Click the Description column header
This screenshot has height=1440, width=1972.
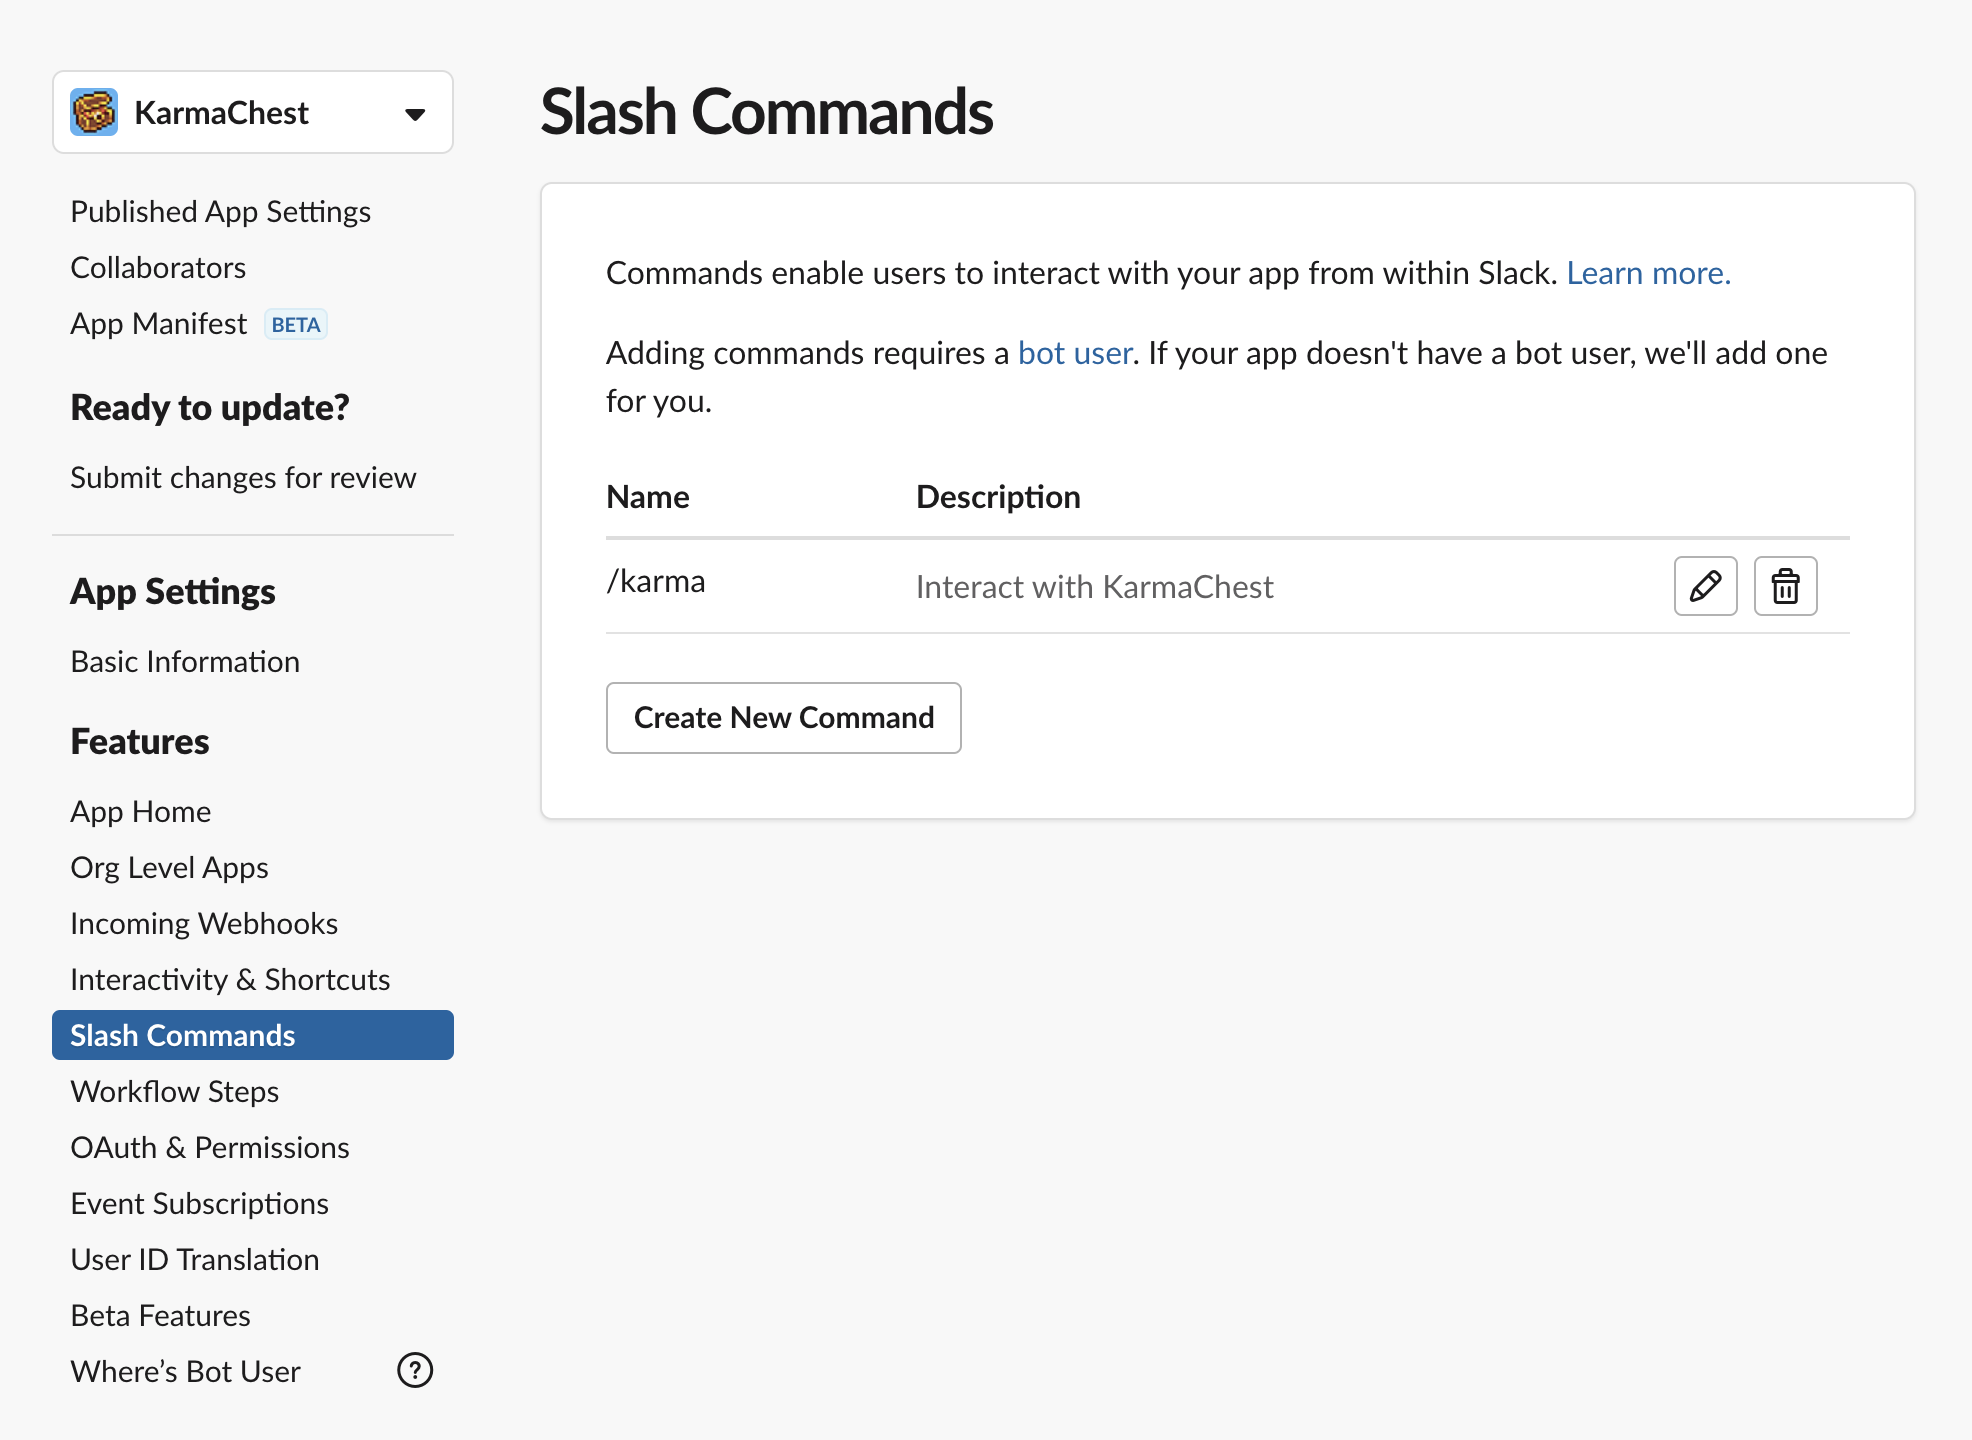[x=998, y=497]
